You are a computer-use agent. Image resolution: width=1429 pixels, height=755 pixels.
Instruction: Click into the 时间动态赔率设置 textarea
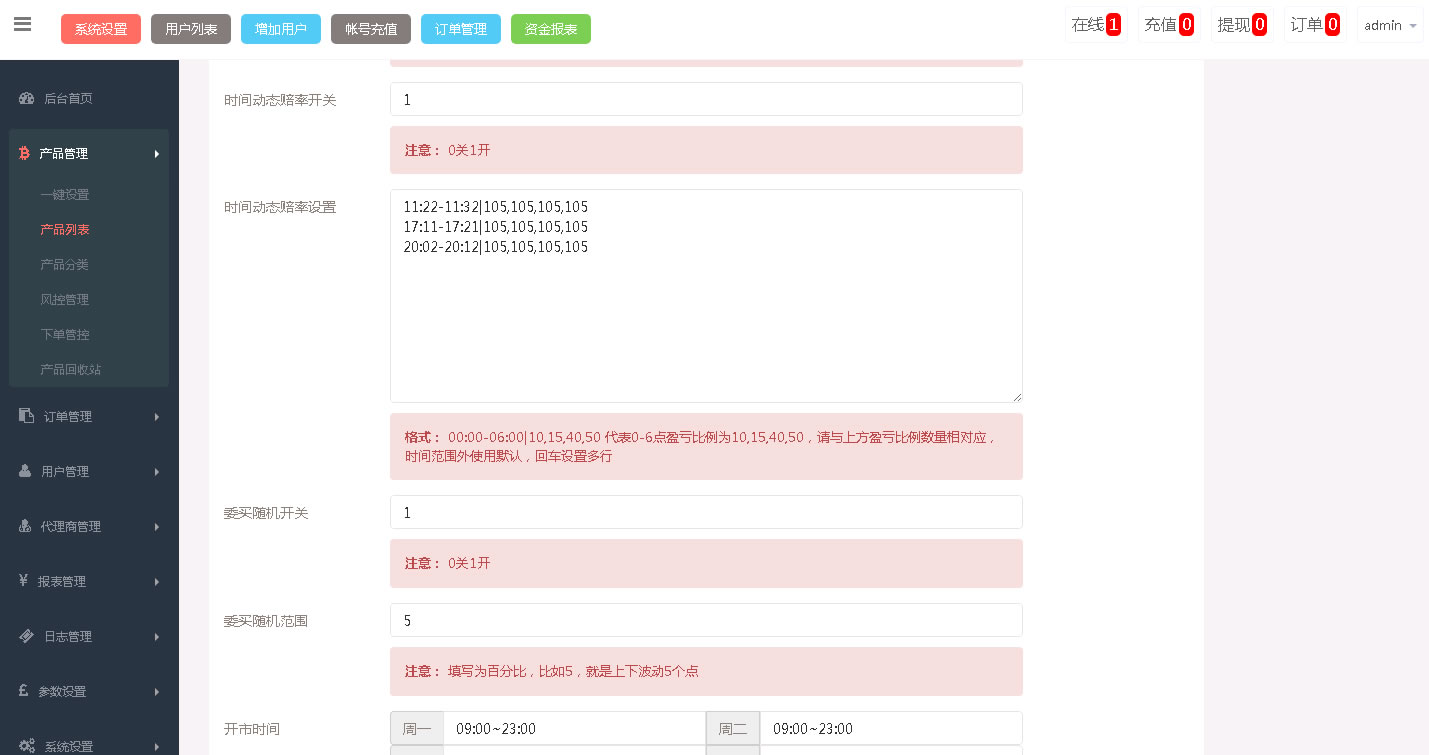pyautogui.click(x=706, y=296)
